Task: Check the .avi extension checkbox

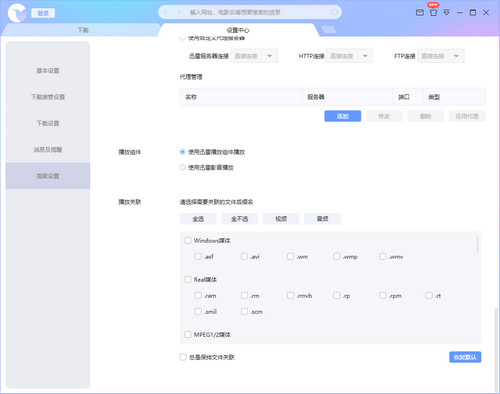Action: (x=244, y=256)
